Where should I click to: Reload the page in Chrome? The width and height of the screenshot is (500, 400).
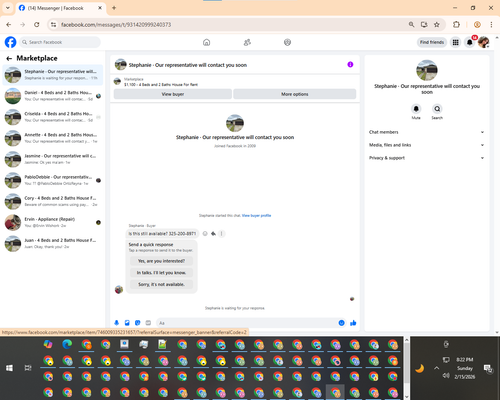37,25
